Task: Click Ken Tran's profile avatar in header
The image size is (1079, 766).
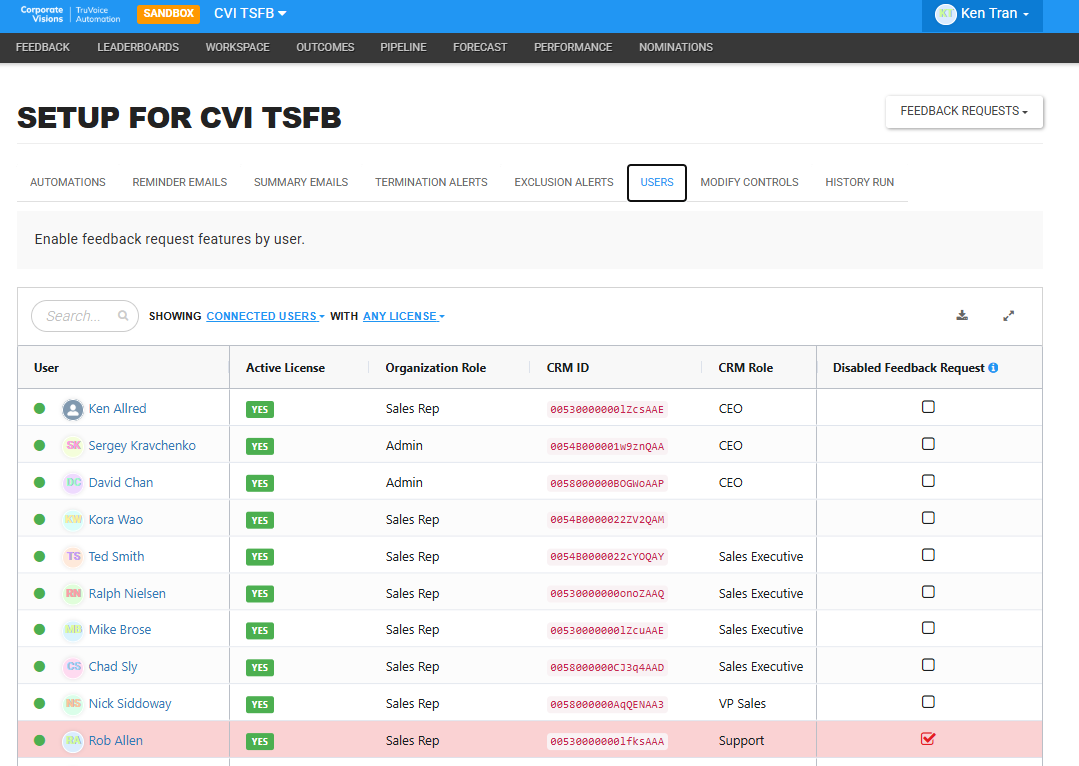Action: 946,14
